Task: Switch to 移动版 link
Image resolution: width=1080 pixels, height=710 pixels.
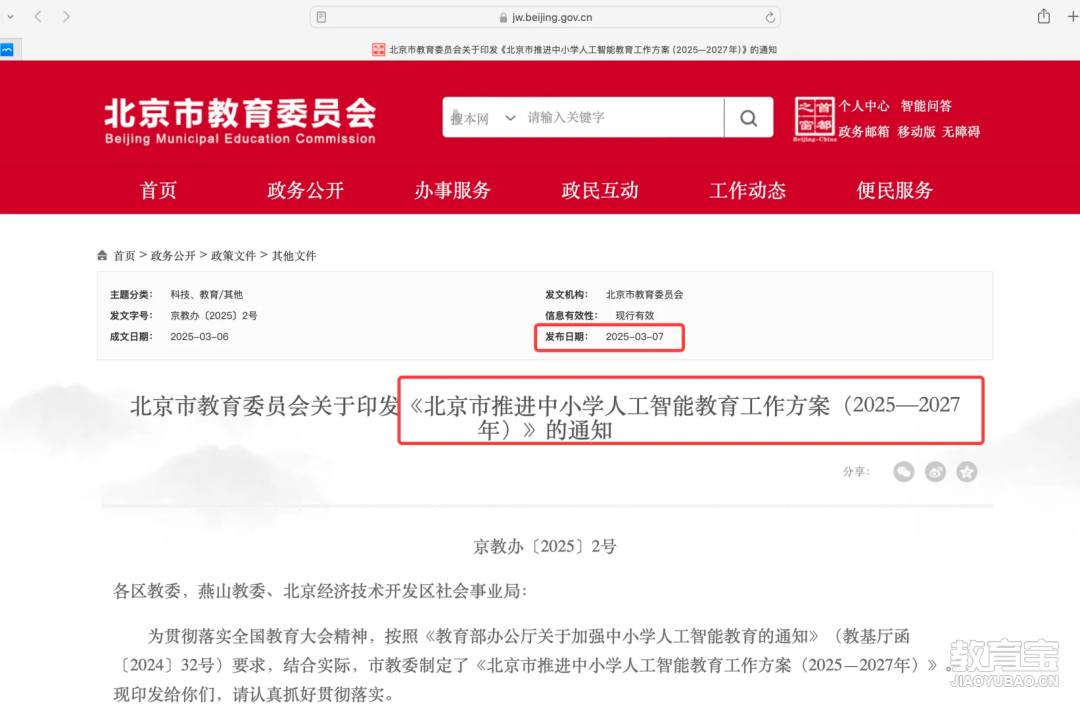Action: pyautogui.click(x=916, y=132)
